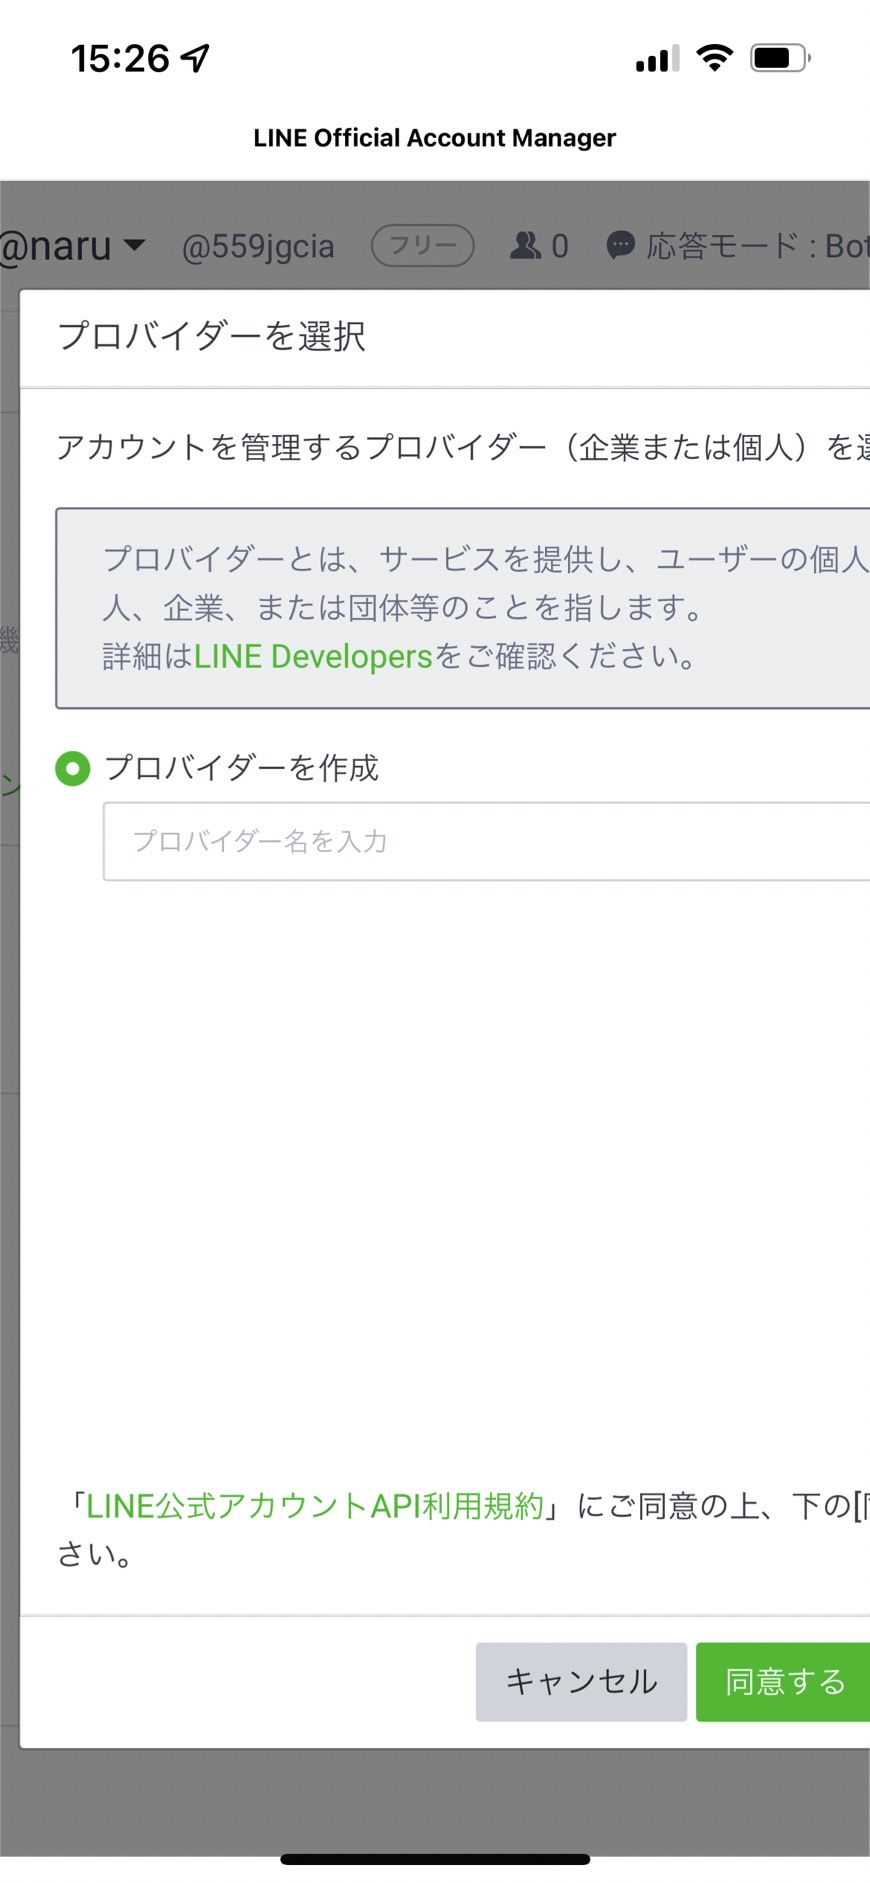The width and height of the screenshot is (870, 1883).
Task: Agree using the 同意する button
Action: [x=783, y=1681]
